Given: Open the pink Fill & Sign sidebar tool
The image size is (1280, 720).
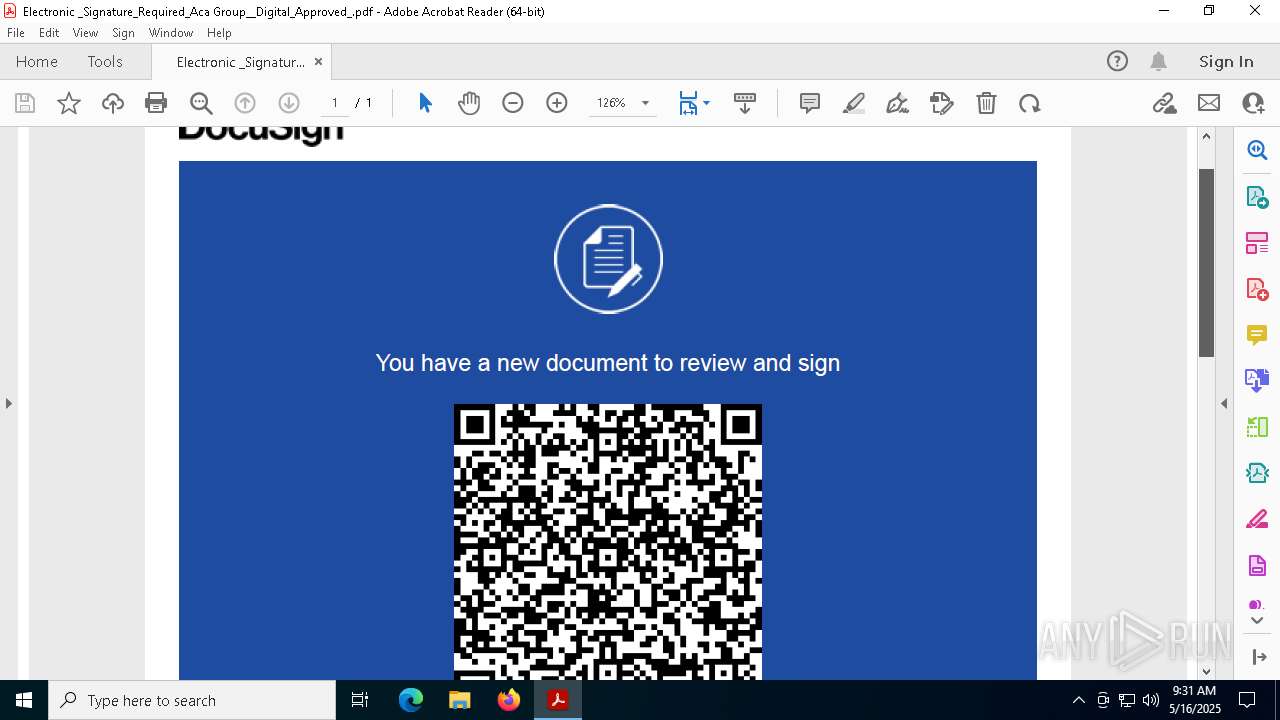Looking at the screenshot, I should coord(1257,519).
